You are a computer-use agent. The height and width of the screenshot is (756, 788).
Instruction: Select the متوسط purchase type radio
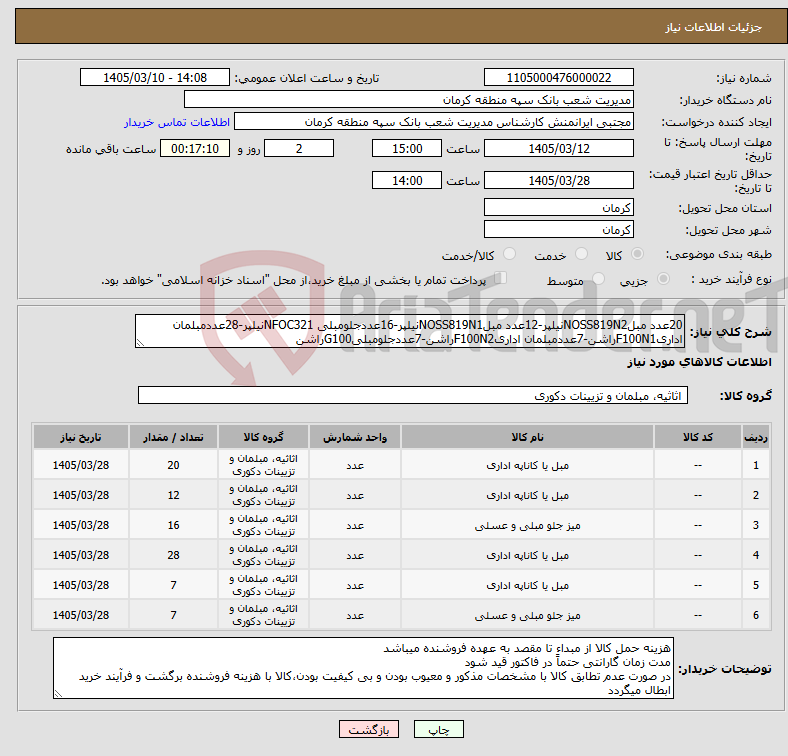(599, 278)
